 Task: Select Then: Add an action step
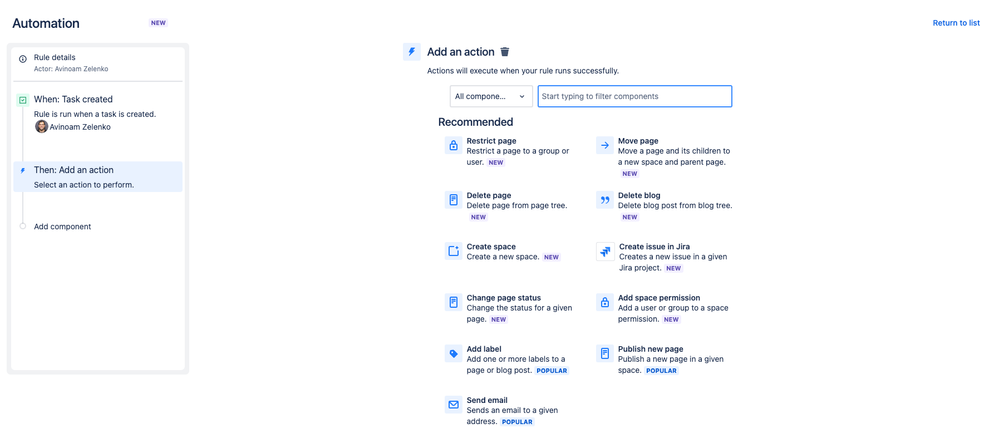pyautogui.click(x=98, y=177)
